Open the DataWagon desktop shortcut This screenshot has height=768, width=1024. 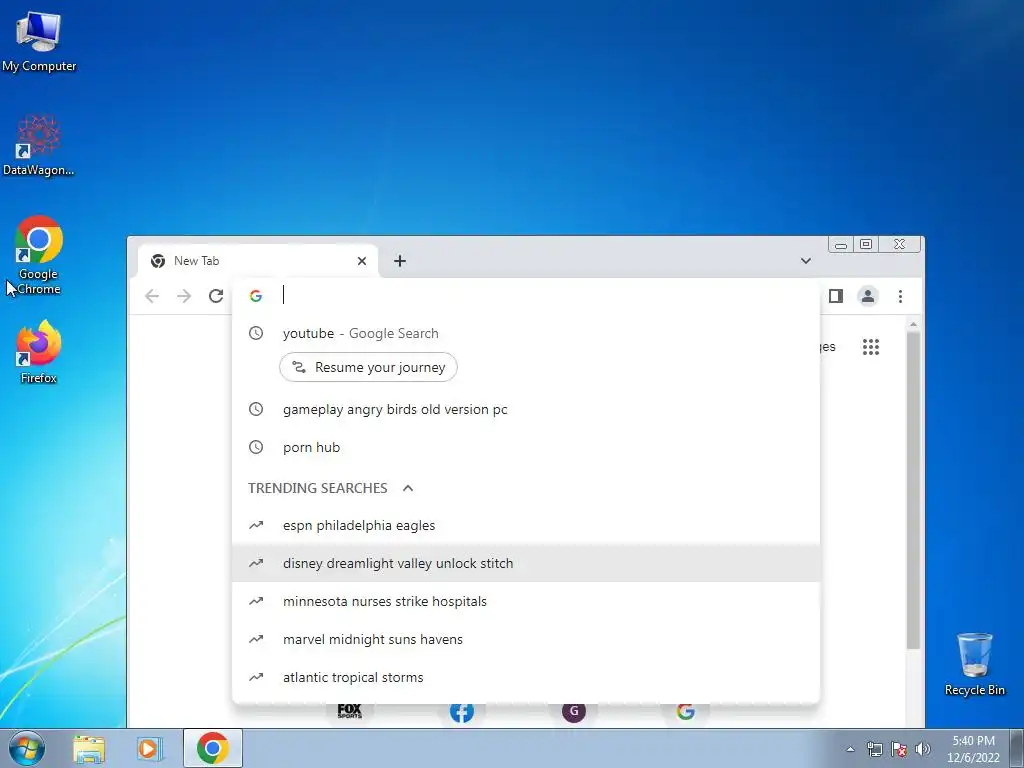coord(39,145)
